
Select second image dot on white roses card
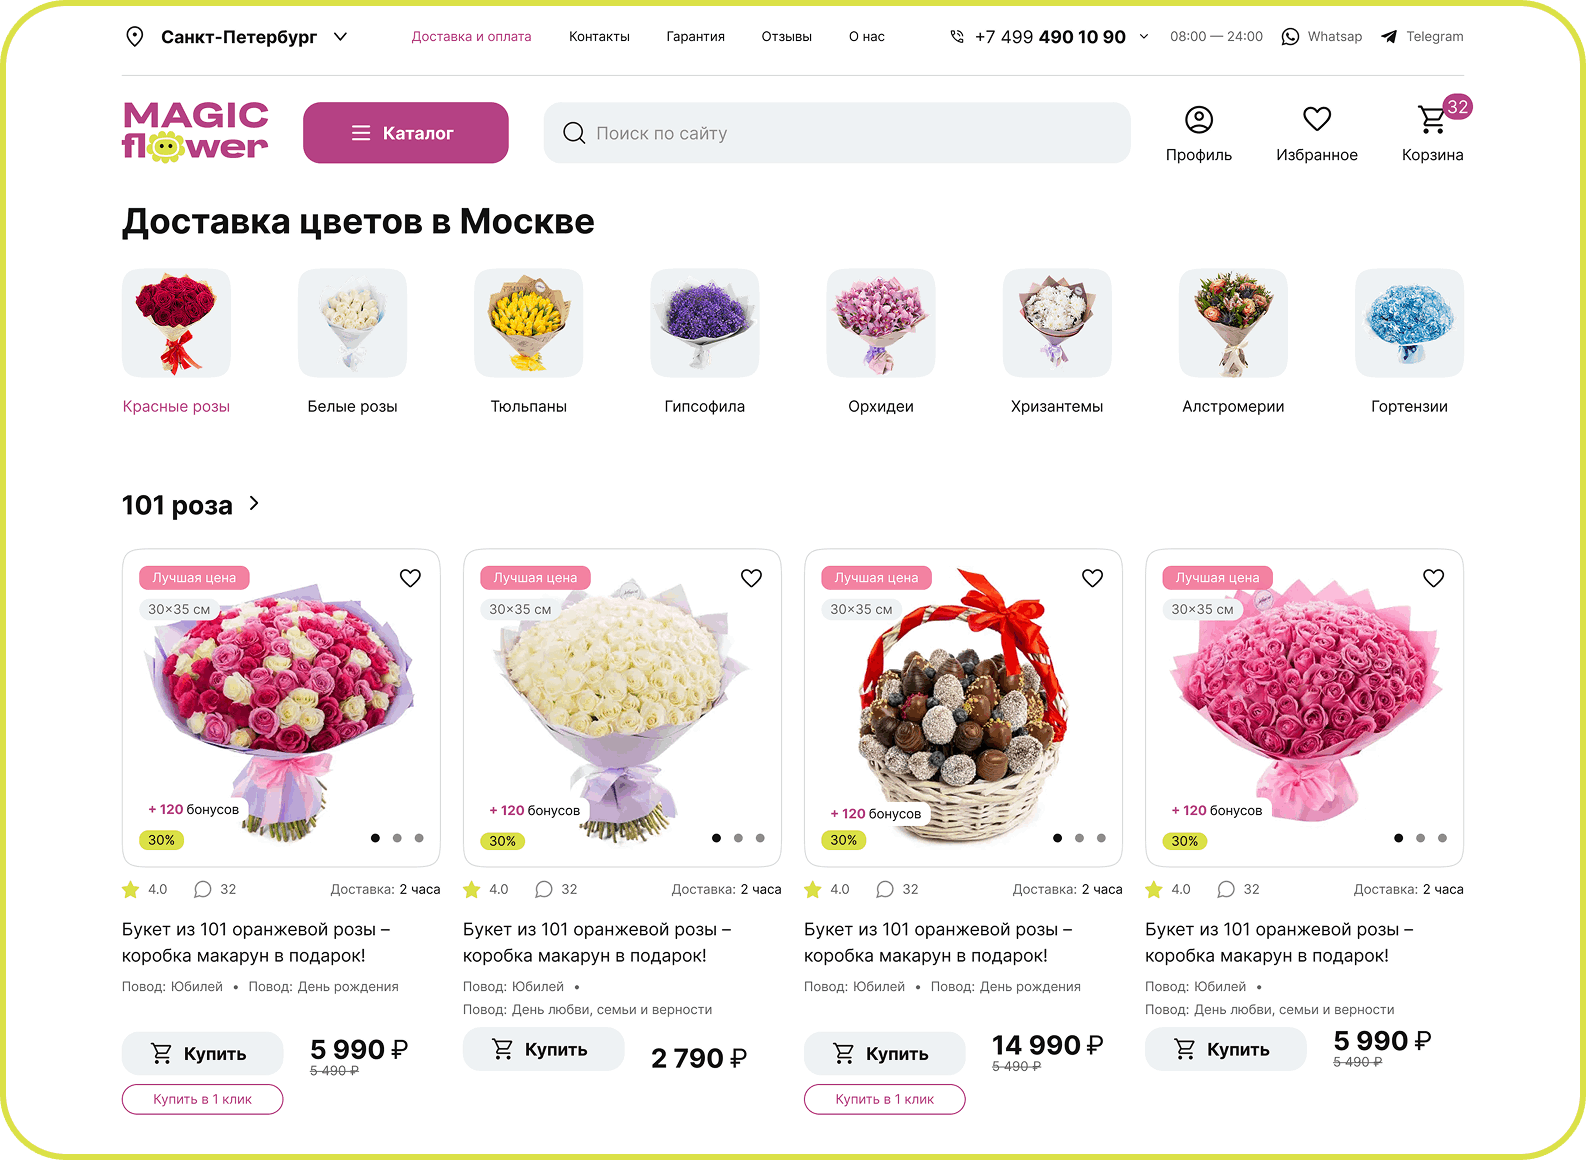point(738,838)
